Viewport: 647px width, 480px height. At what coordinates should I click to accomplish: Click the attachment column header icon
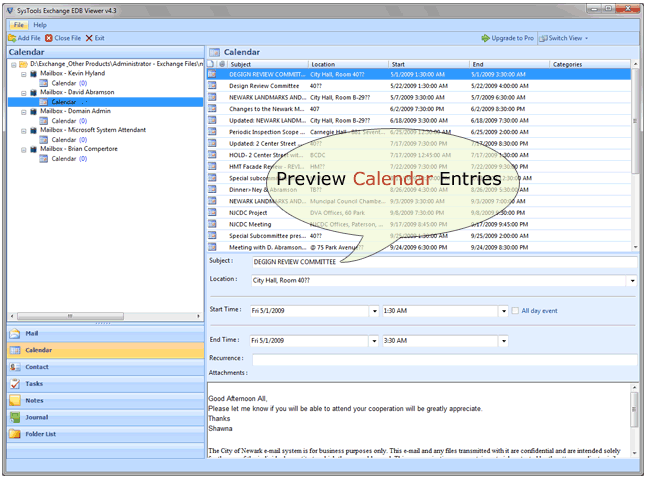[222, 64]
